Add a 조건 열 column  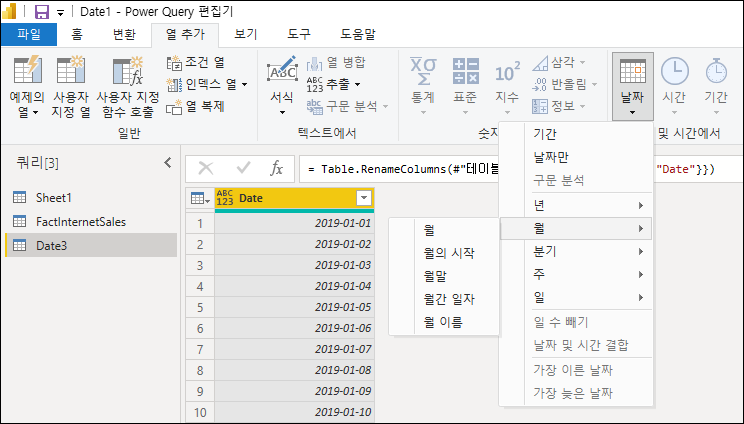click(195, 62)
